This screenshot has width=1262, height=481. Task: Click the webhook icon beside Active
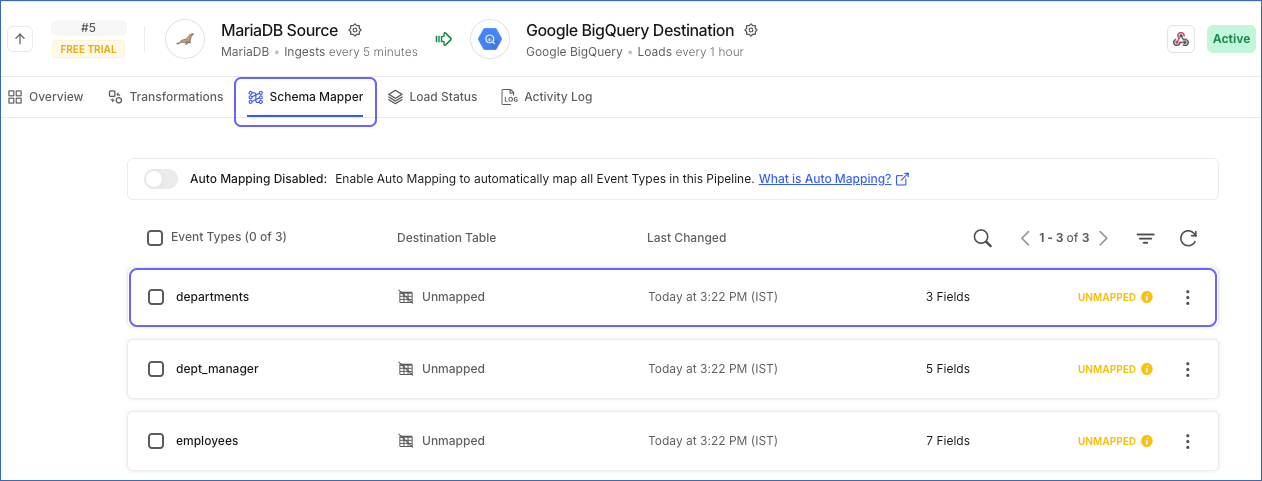1181,39
